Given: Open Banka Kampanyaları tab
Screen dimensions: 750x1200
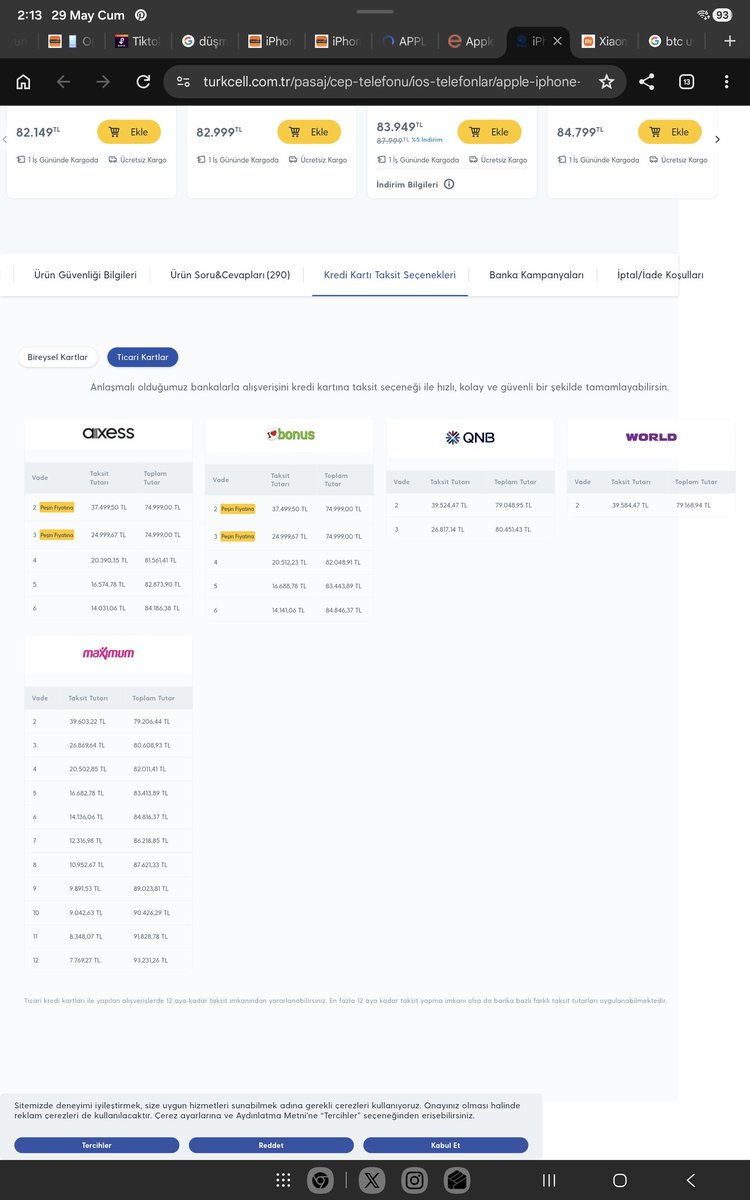Looking at the screenshot, I should pos(536,274).
